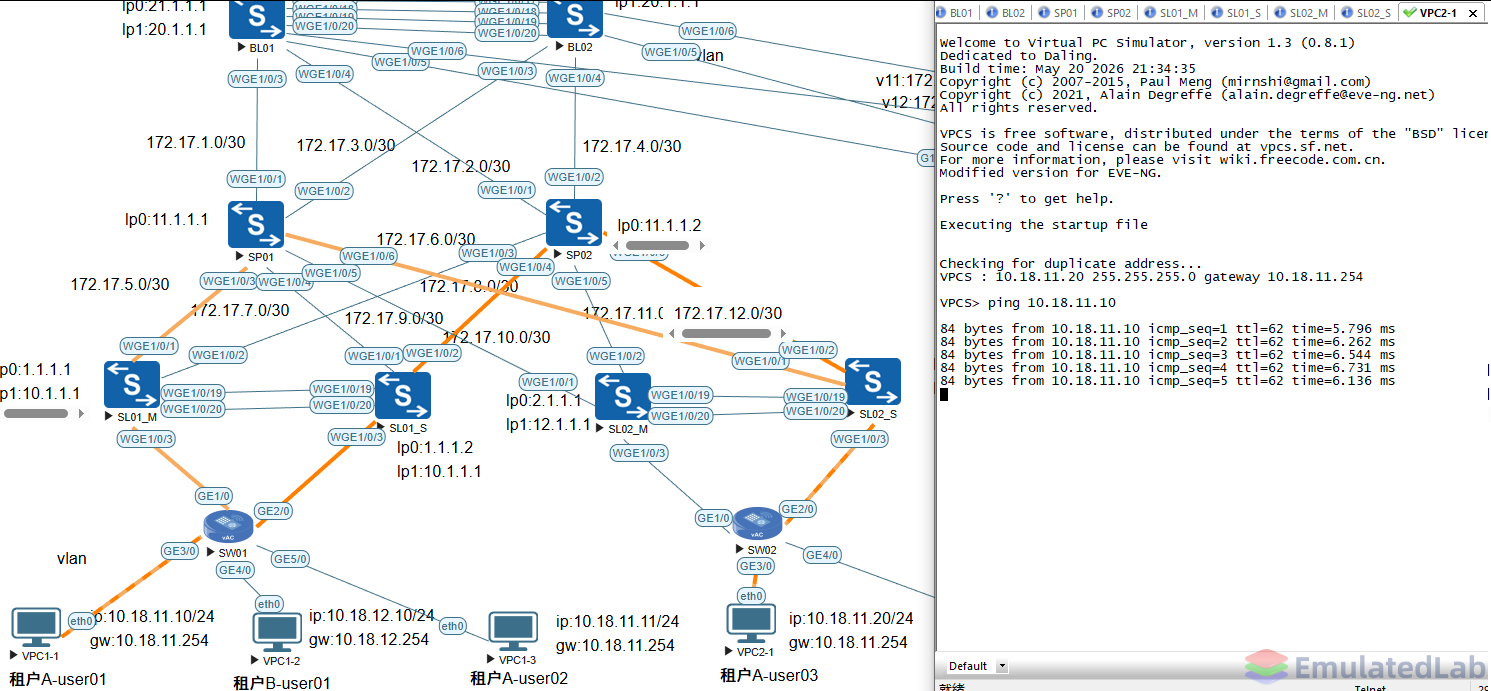
Task: Click the WGE1/0/3 label beneath SL01_M
Action: coord(146,438)
